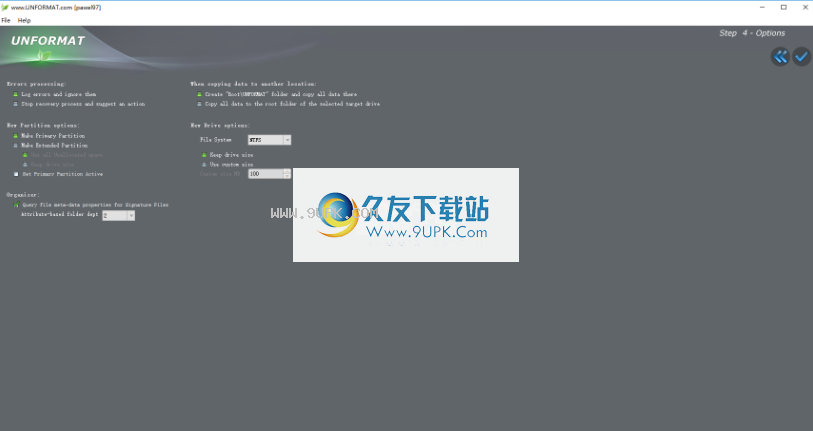Maximize the UNFORMAT window
813x431 pixels.
click(x=783, y=7)
